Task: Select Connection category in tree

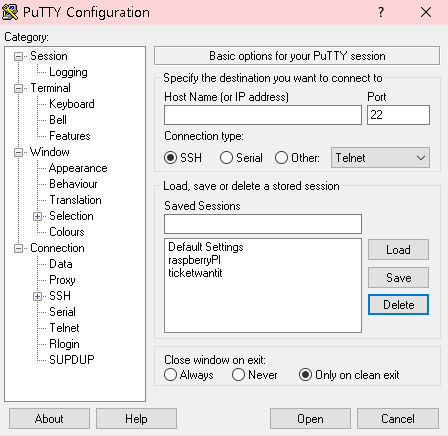Action: coord(57,248)
